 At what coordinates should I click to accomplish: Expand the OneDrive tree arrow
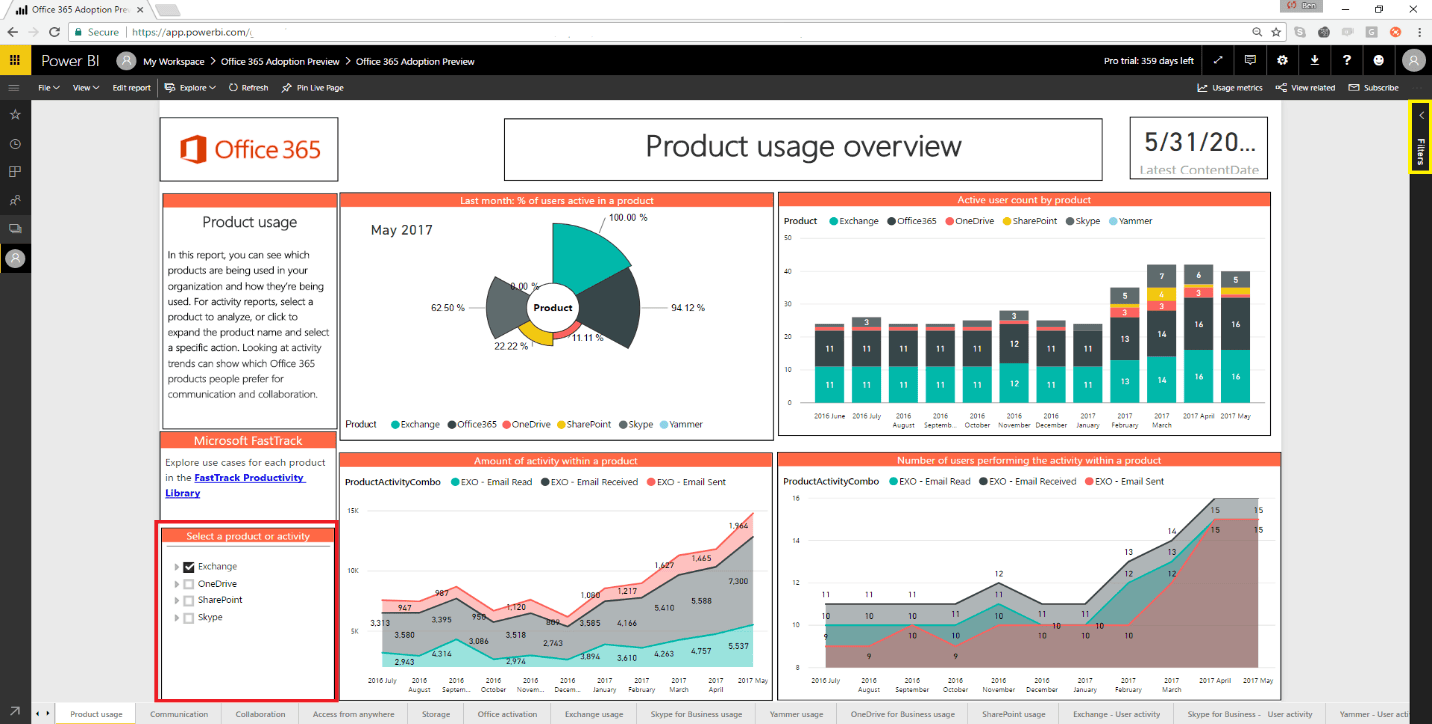click(x=177, y=584)
